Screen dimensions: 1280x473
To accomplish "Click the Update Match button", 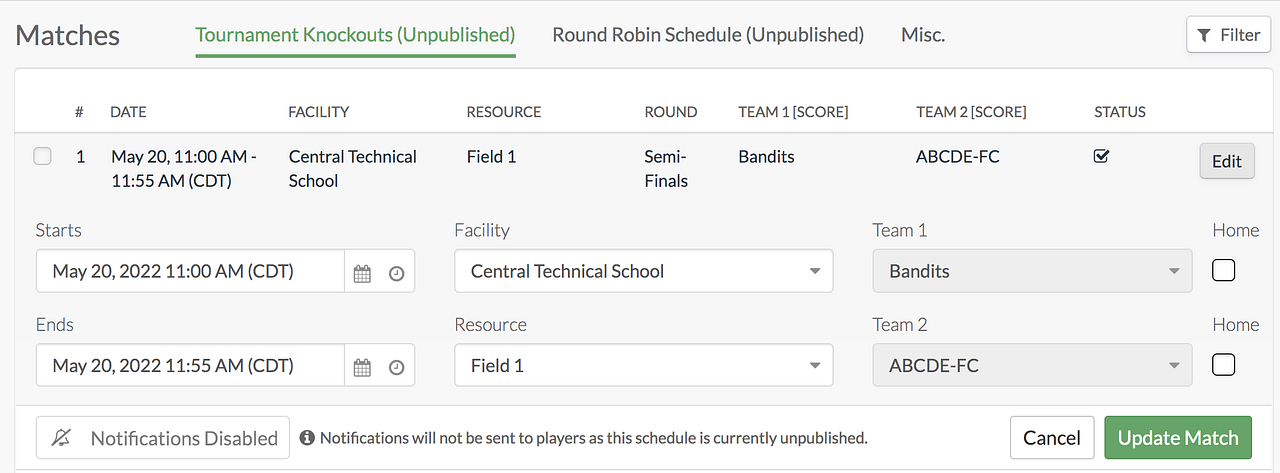I will [1178, 438].
